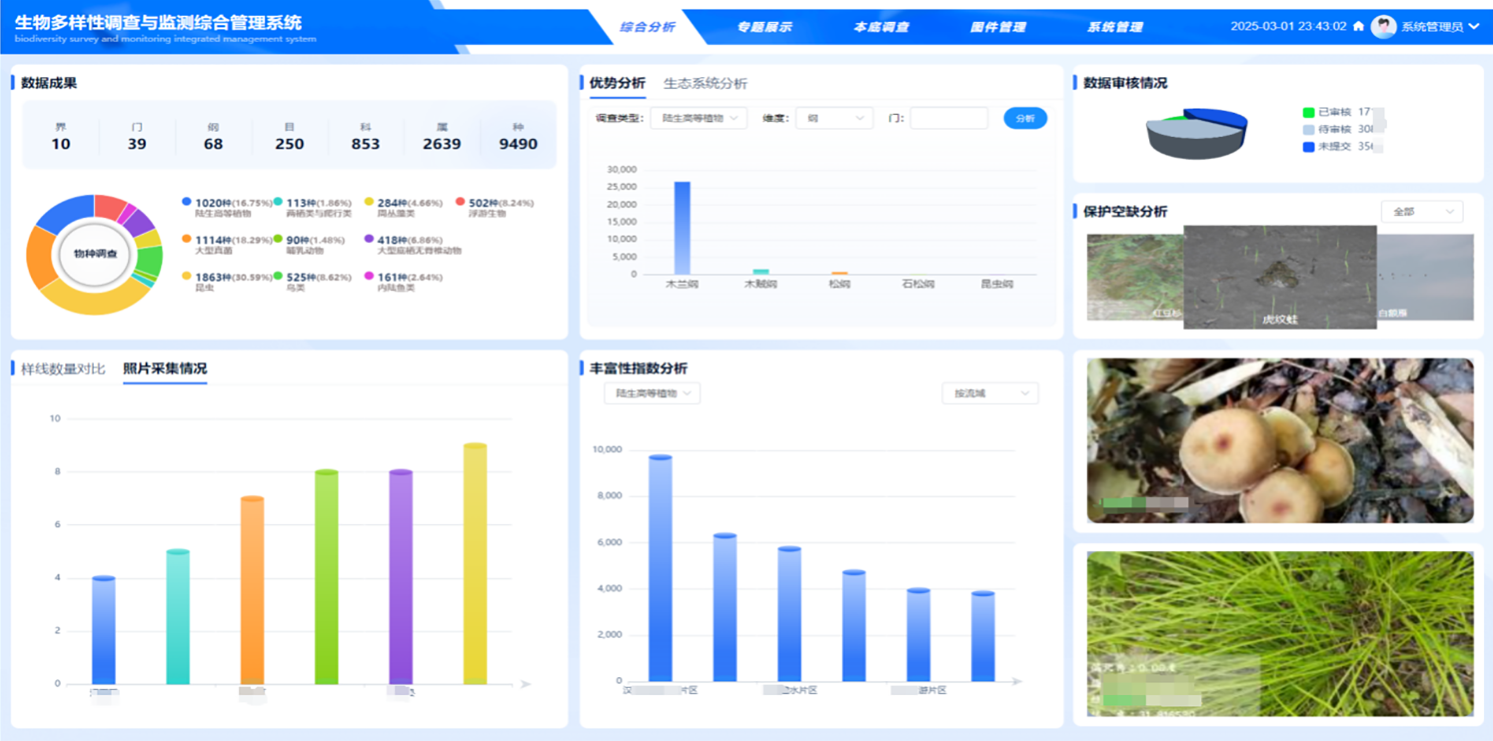Open the 按流域 dropdown in richness panel
1493x741 pixels.
989,394
